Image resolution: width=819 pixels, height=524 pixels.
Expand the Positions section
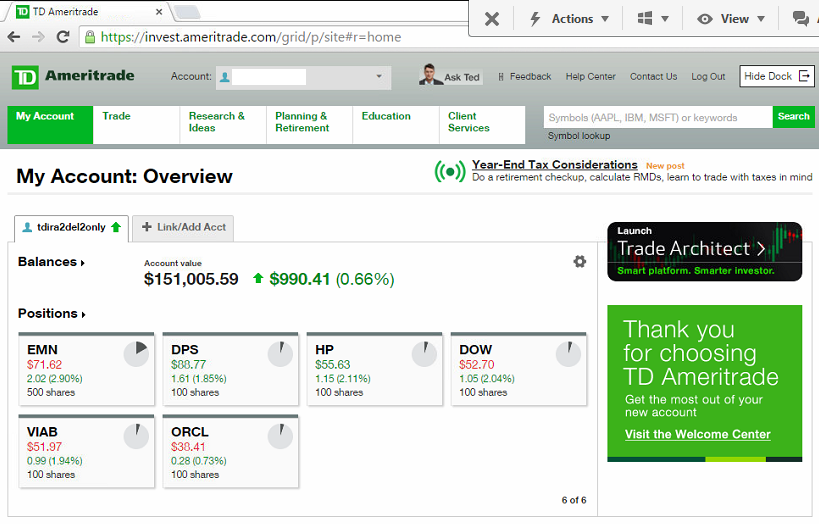tap(52, 313)
